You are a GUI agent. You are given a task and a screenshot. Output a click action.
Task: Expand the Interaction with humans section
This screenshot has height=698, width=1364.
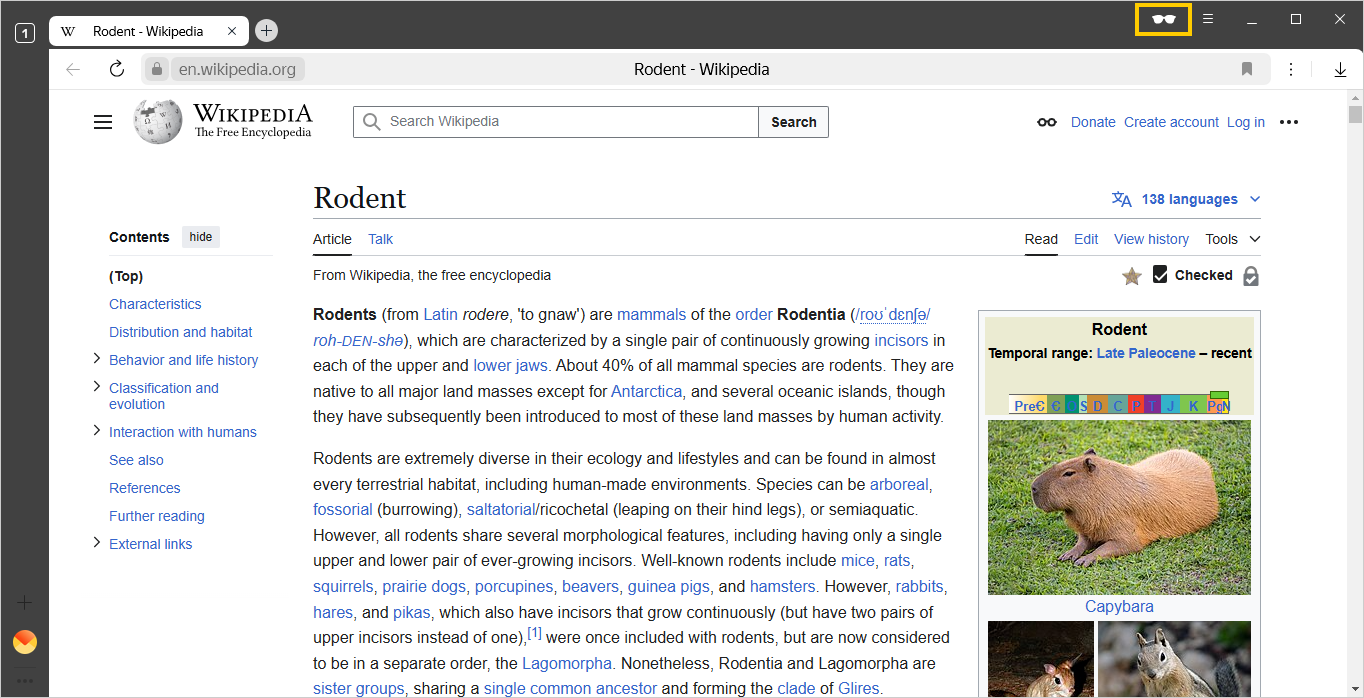click(97, 431)
